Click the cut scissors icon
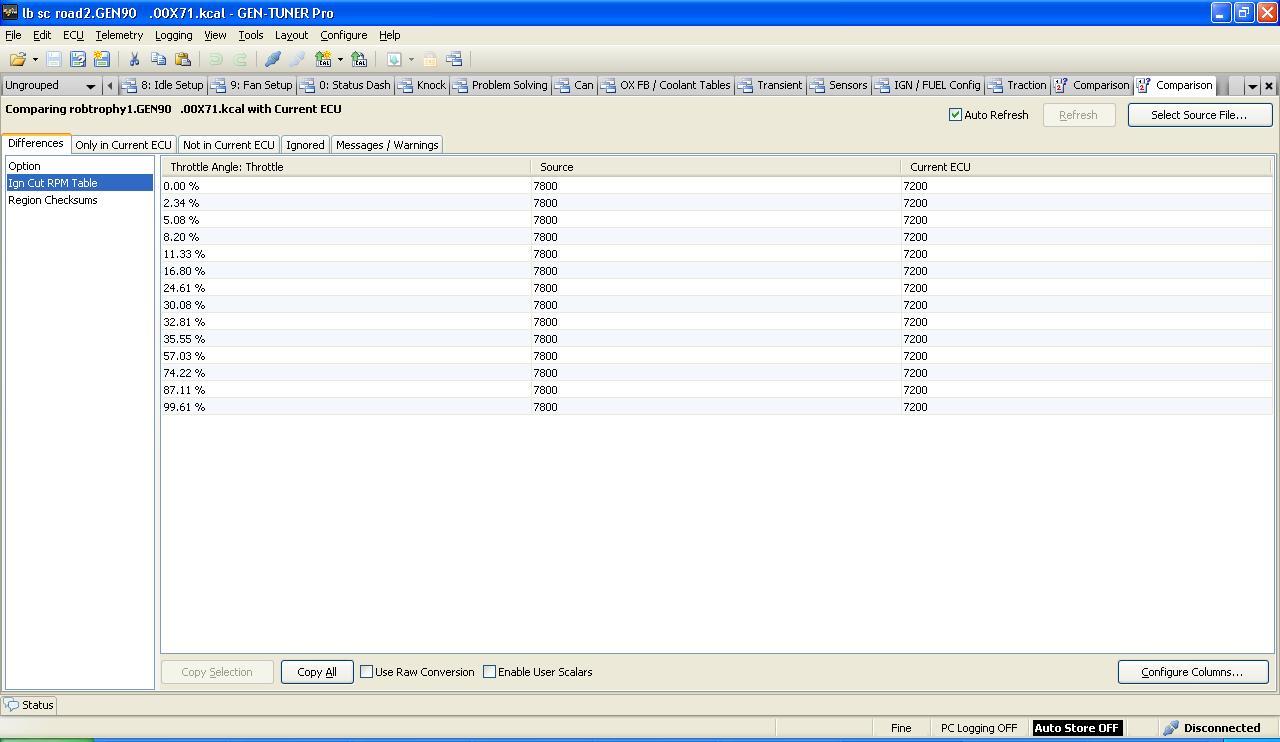The width and height of the screenshot is (1280, 742). (134, 60)
